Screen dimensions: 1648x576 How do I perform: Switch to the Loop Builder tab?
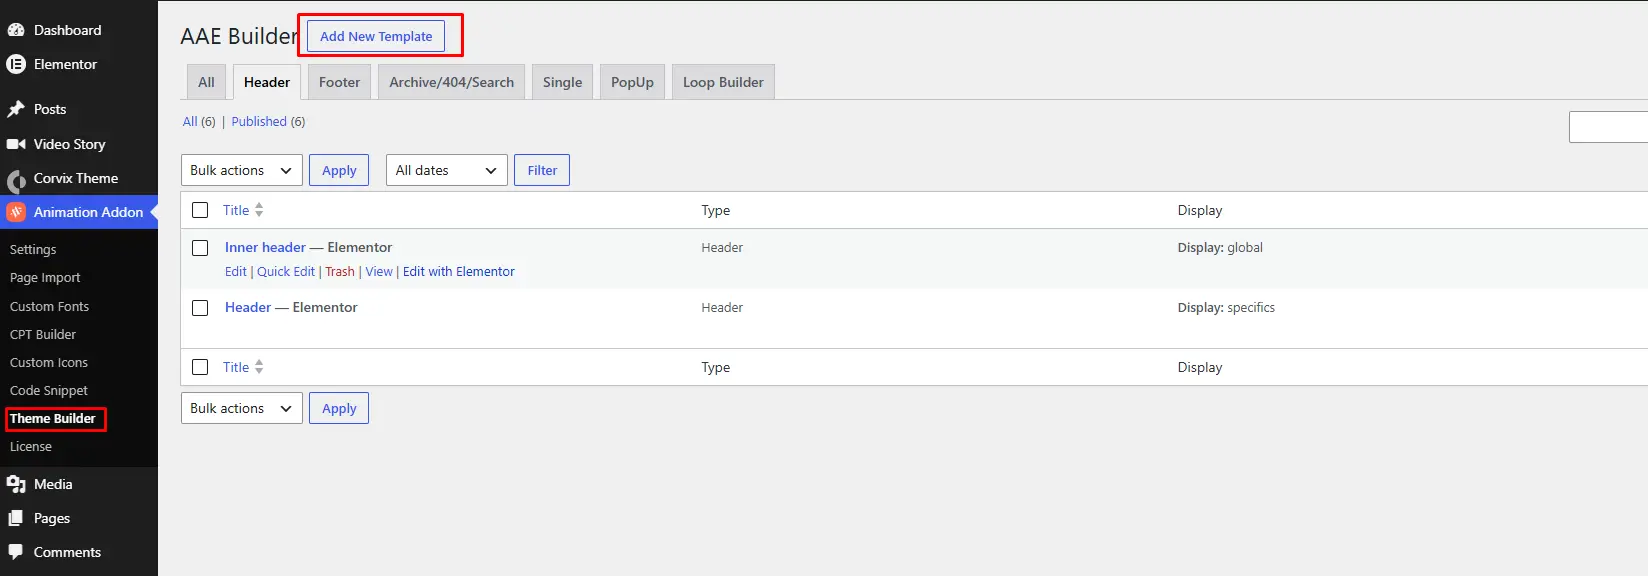point(723,82)
